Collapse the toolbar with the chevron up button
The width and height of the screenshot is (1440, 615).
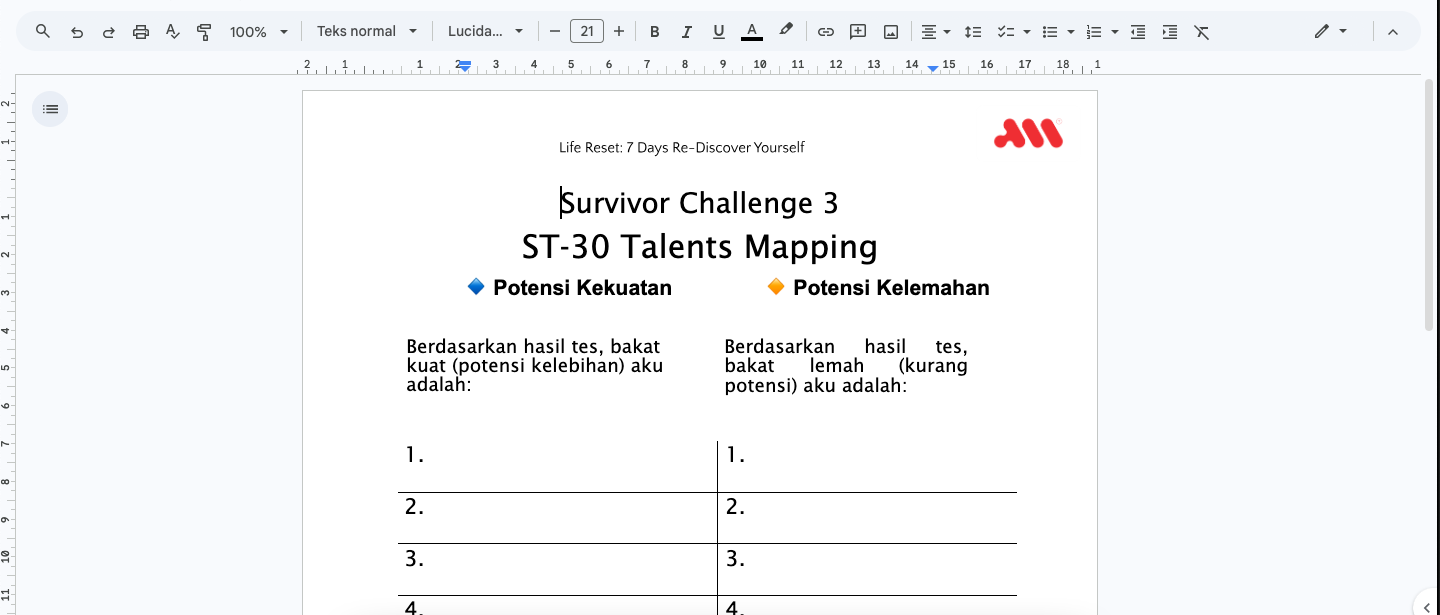1392,32
